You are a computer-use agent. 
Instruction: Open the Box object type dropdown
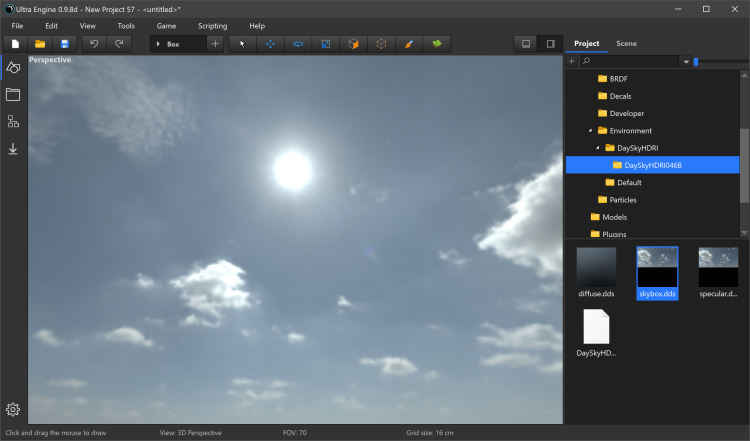pyautogui.click(x=178, y=44)
